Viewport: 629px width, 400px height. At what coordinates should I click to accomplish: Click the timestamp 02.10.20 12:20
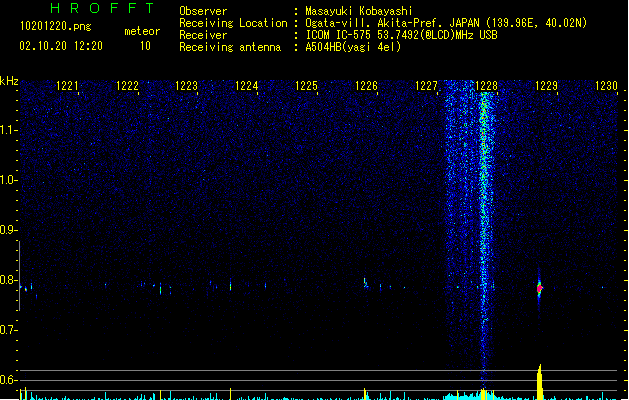tap(61, 46)
